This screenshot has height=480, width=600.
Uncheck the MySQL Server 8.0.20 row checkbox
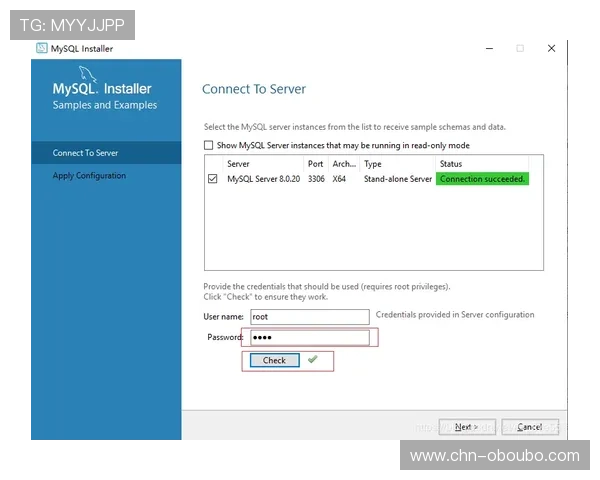tap(213, 179)
